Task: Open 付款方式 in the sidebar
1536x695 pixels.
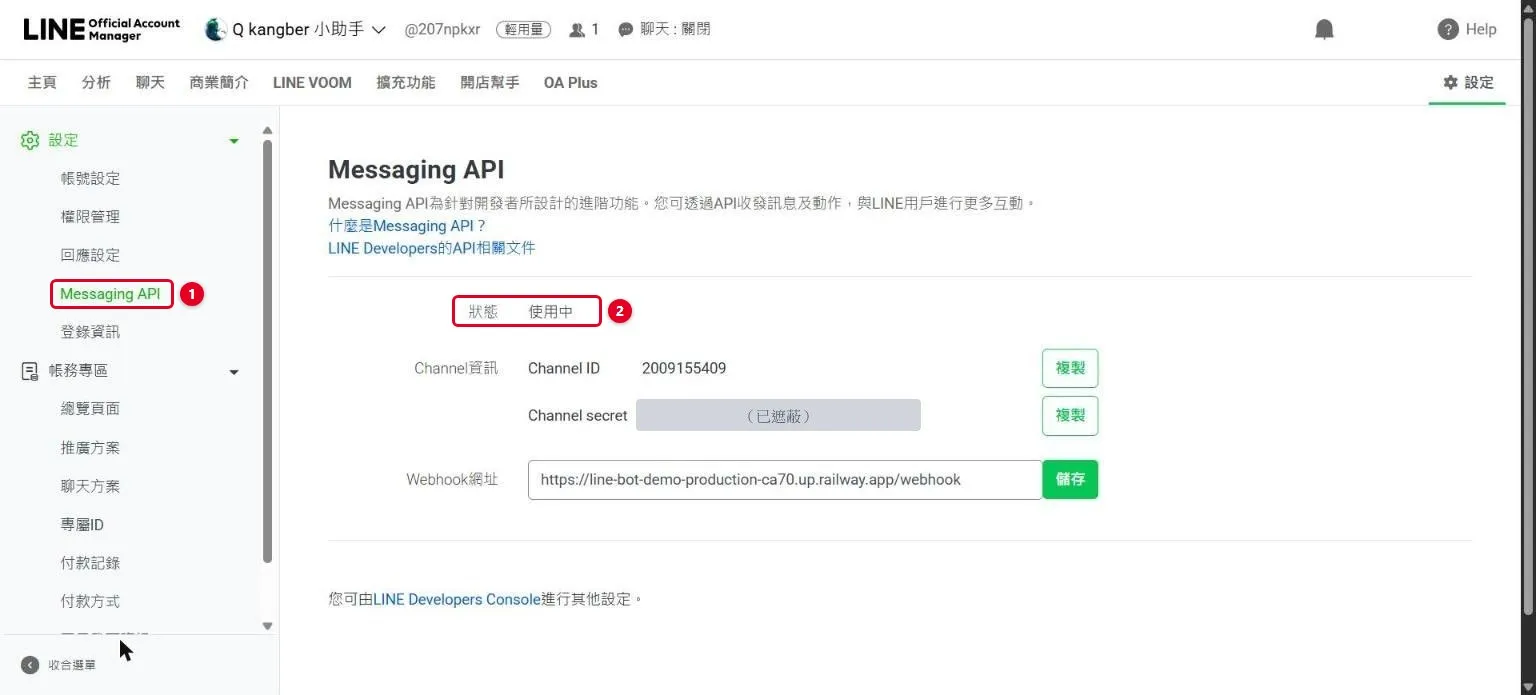Action: (x=90, y=601)
